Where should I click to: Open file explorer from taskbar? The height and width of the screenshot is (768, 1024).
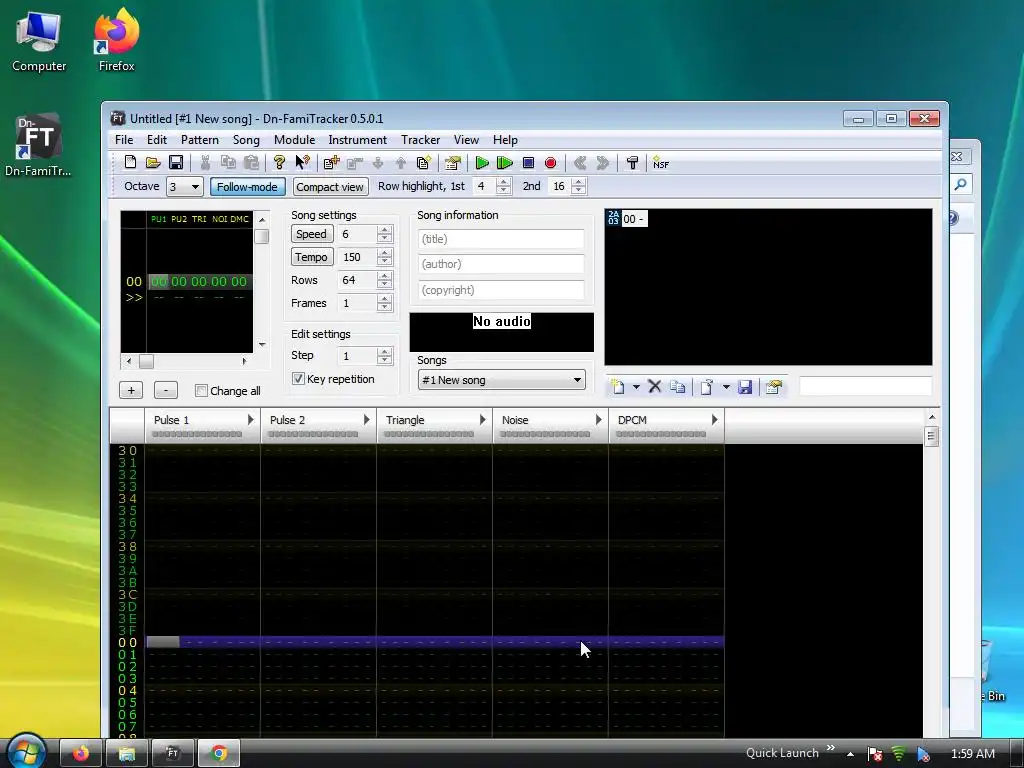126,753
